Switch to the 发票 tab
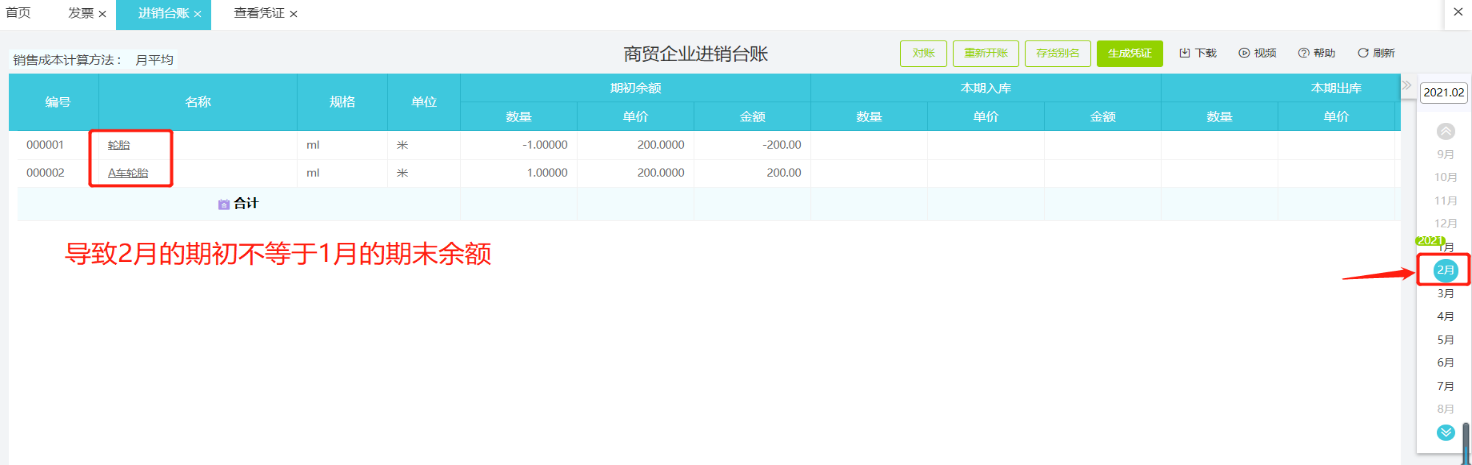Screen dimensions: 1472x465 [81, 14]
